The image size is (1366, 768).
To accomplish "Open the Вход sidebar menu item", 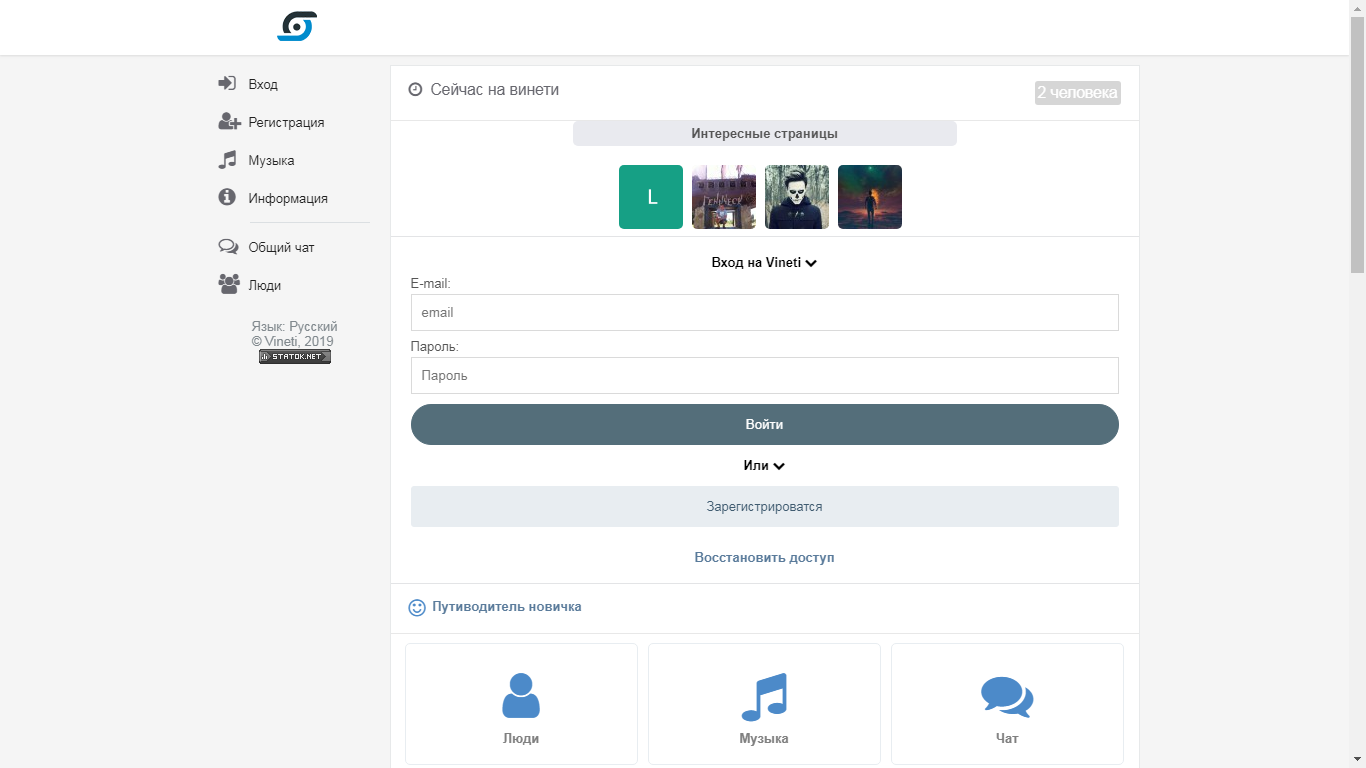I will tap(263, 84).
